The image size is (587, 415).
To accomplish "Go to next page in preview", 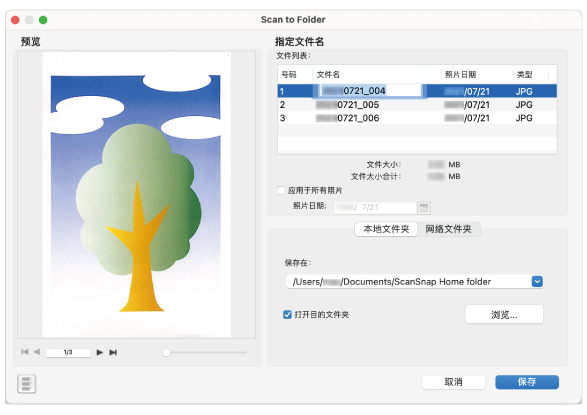I will [x=100, y=352].
